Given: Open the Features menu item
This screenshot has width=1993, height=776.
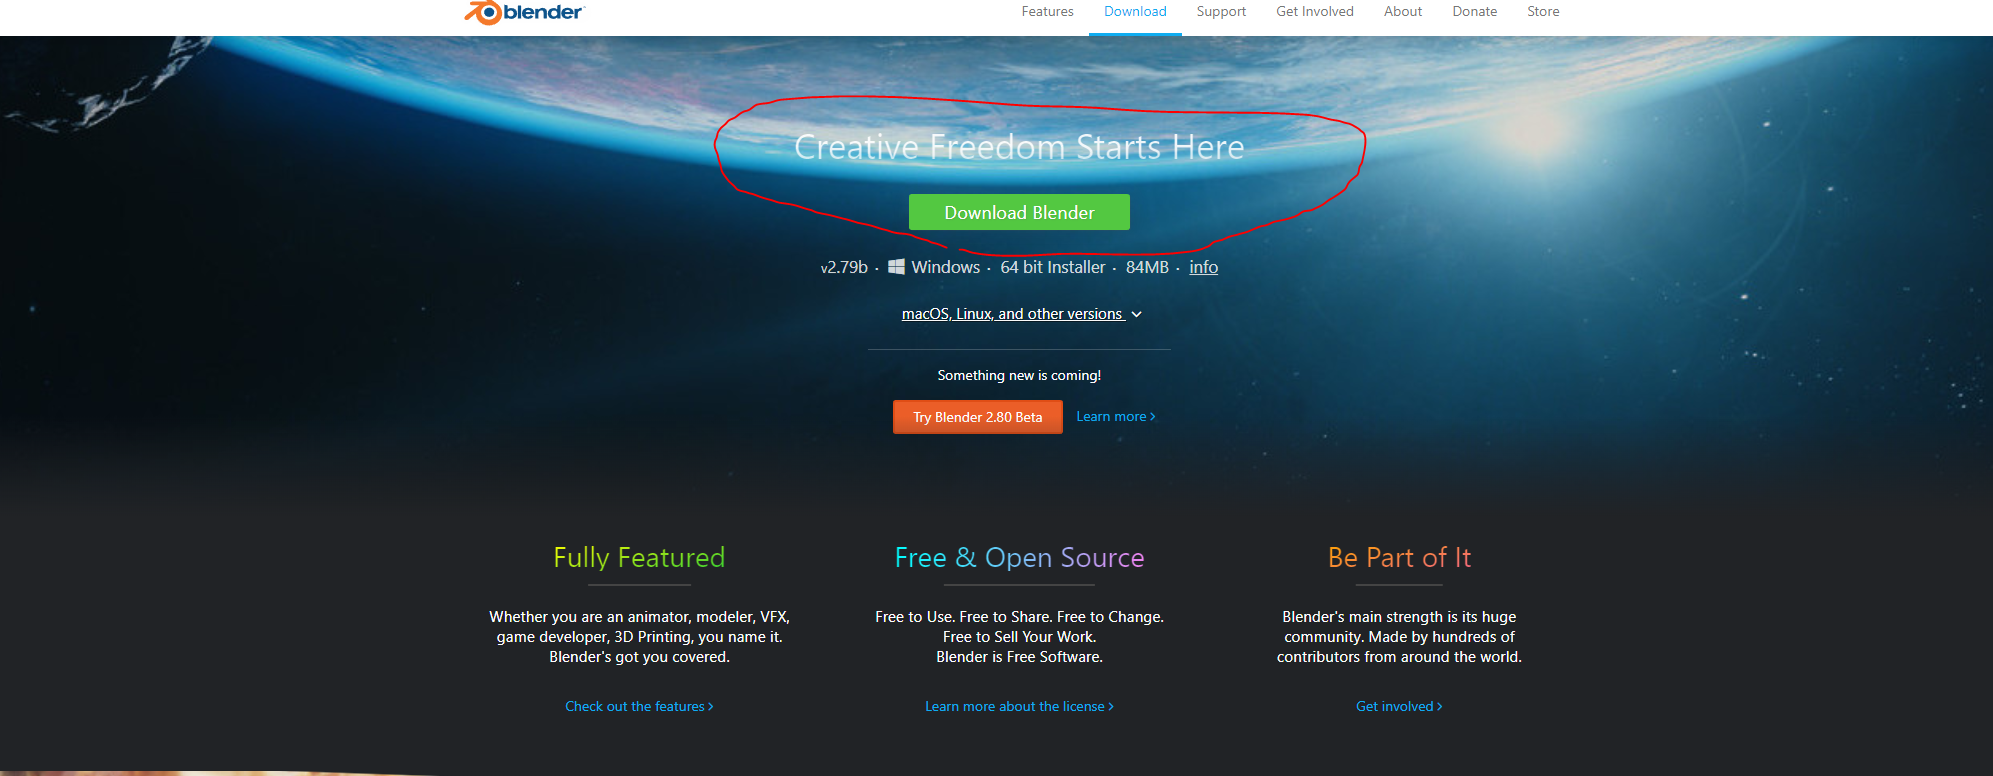Looking at the screenshot, I should pos(1047,12).
